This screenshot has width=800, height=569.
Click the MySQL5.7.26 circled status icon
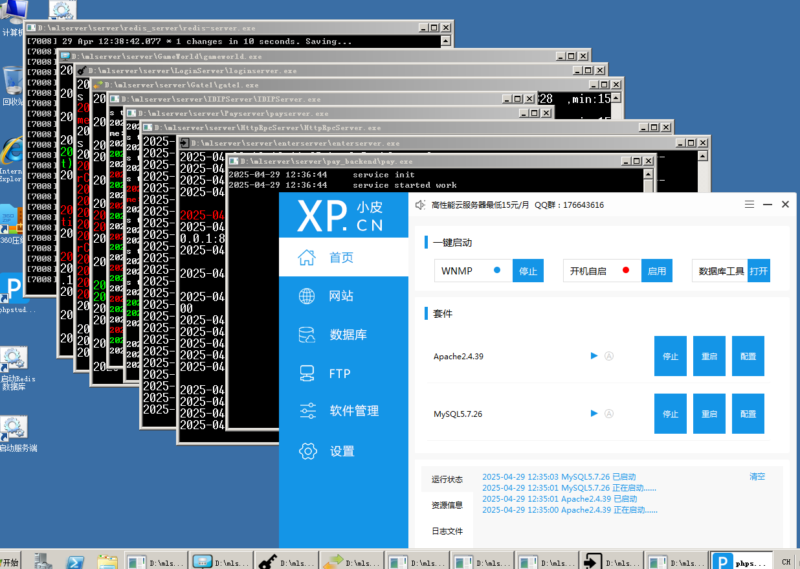coord(608,413)
